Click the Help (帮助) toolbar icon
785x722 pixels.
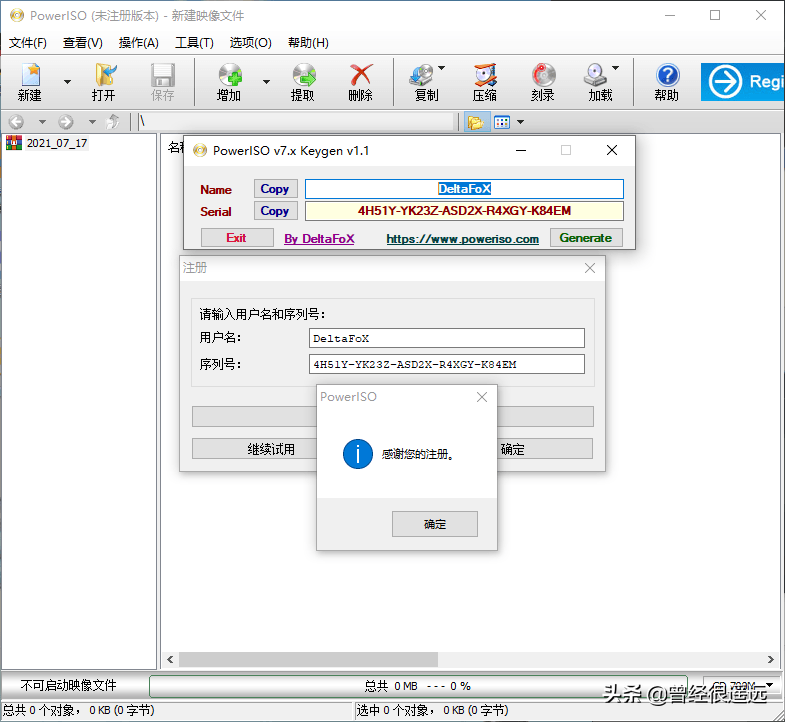[x=667, y=82]
